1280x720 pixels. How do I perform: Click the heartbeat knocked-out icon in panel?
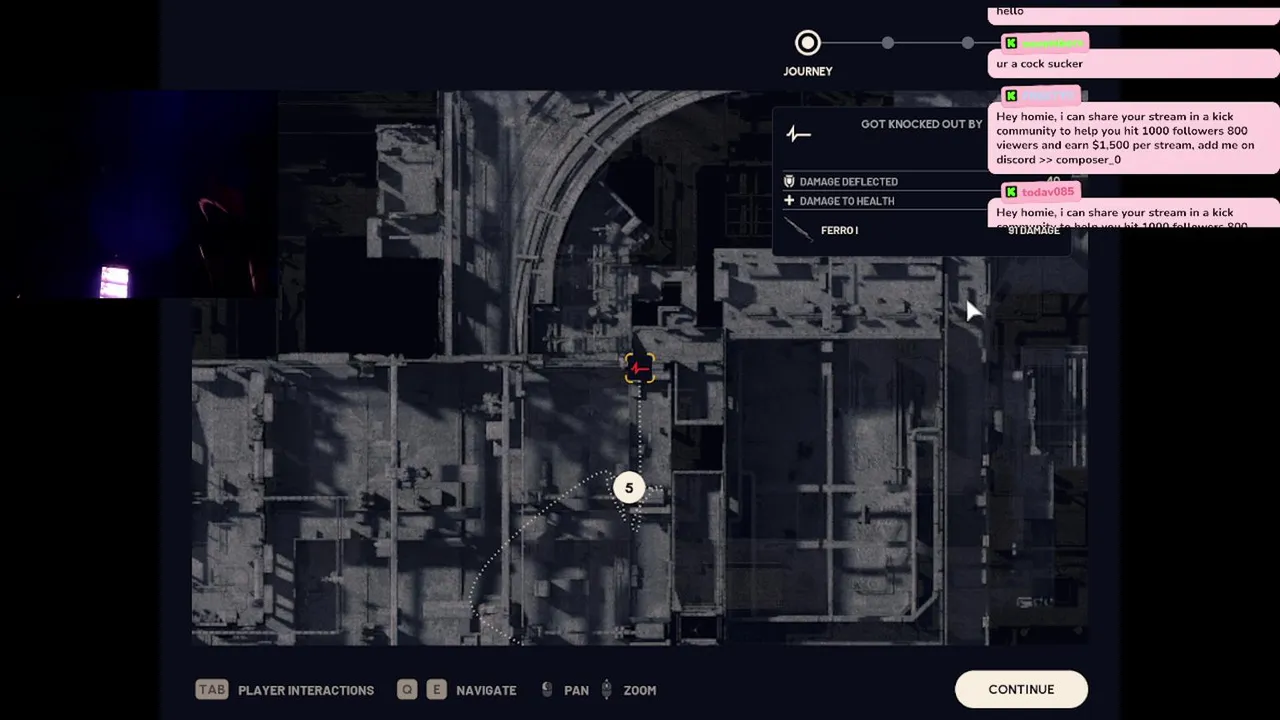pos(798,133)
